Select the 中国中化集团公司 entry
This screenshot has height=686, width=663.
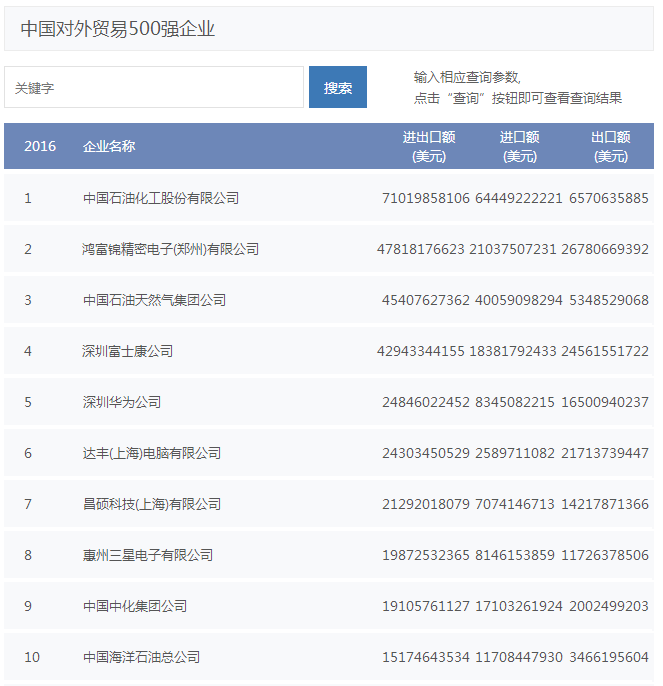[x=134, y=606]
